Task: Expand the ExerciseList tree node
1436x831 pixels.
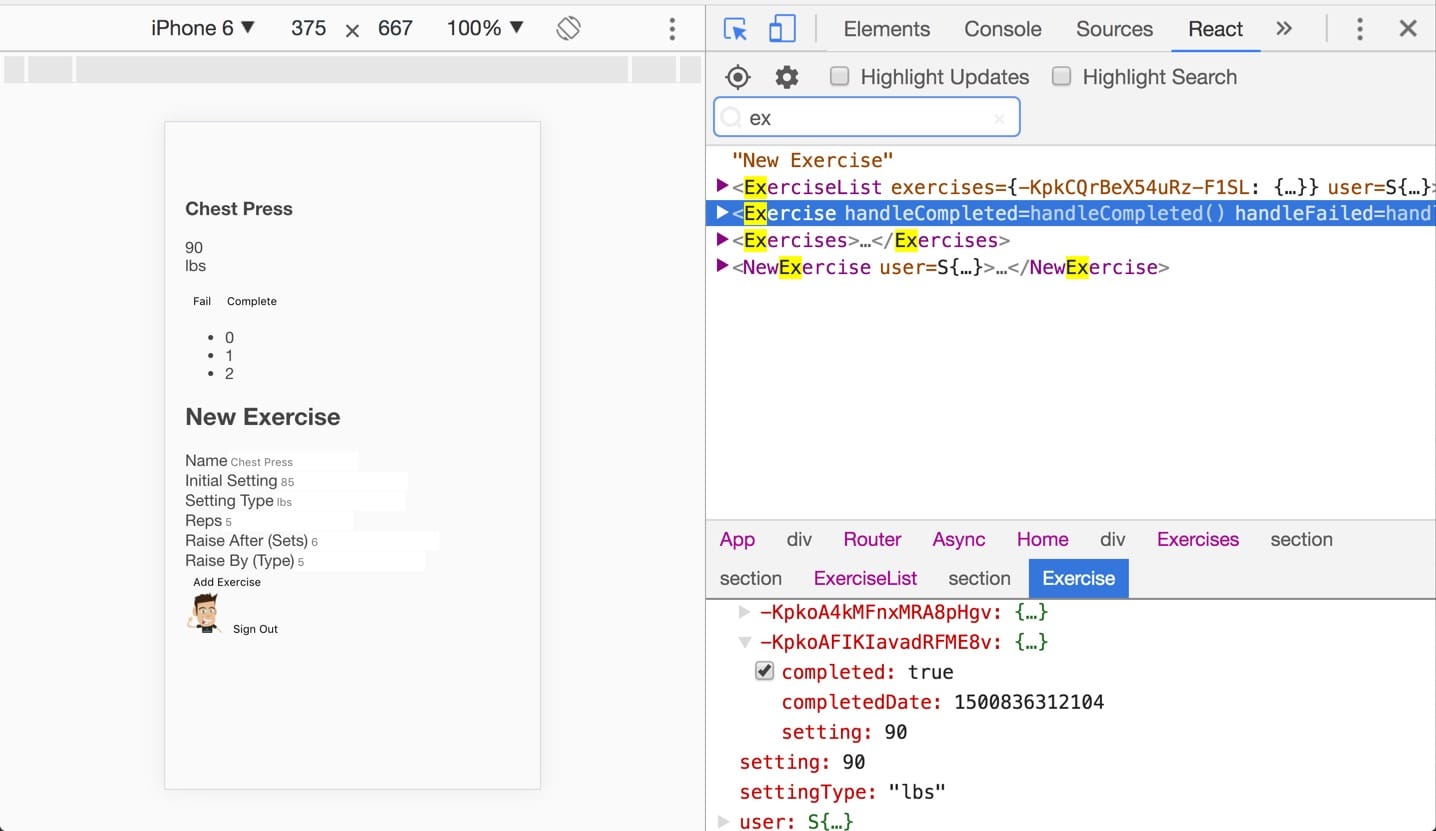Action: (x=723, y=186)
